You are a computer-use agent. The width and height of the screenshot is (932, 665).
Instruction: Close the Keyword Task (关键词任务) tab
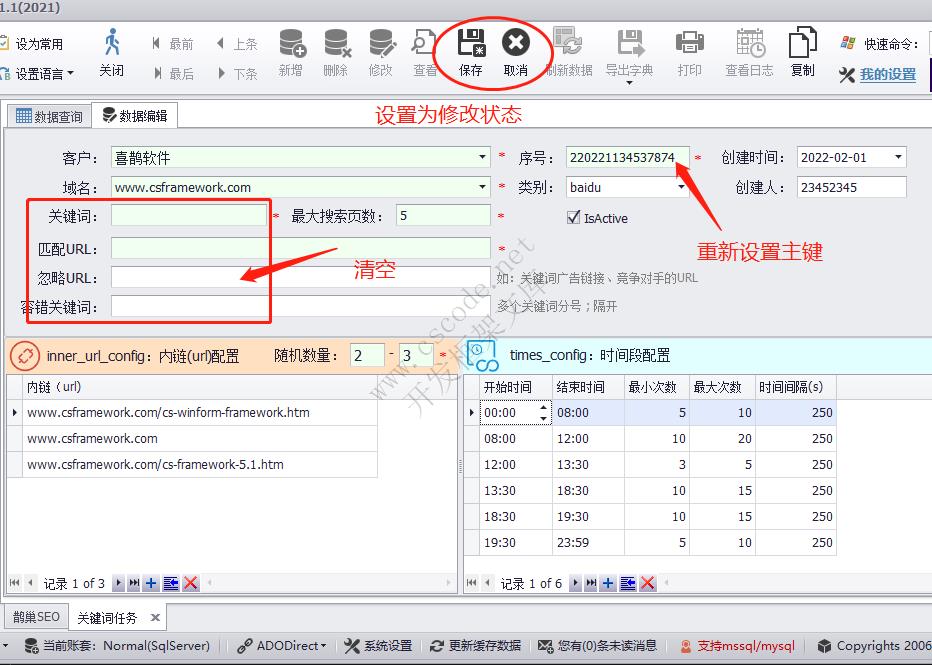click(x=155, y=618)
